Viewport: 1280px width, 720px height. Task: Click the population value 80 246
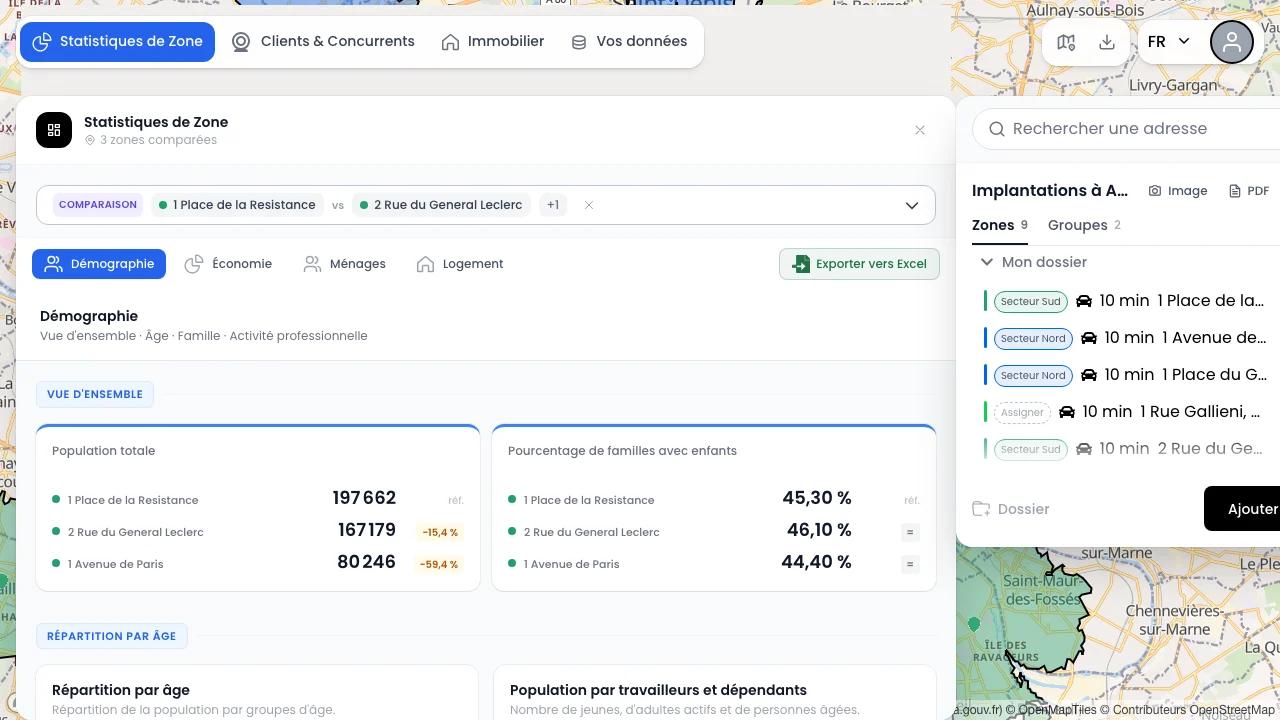pos(367,562)
